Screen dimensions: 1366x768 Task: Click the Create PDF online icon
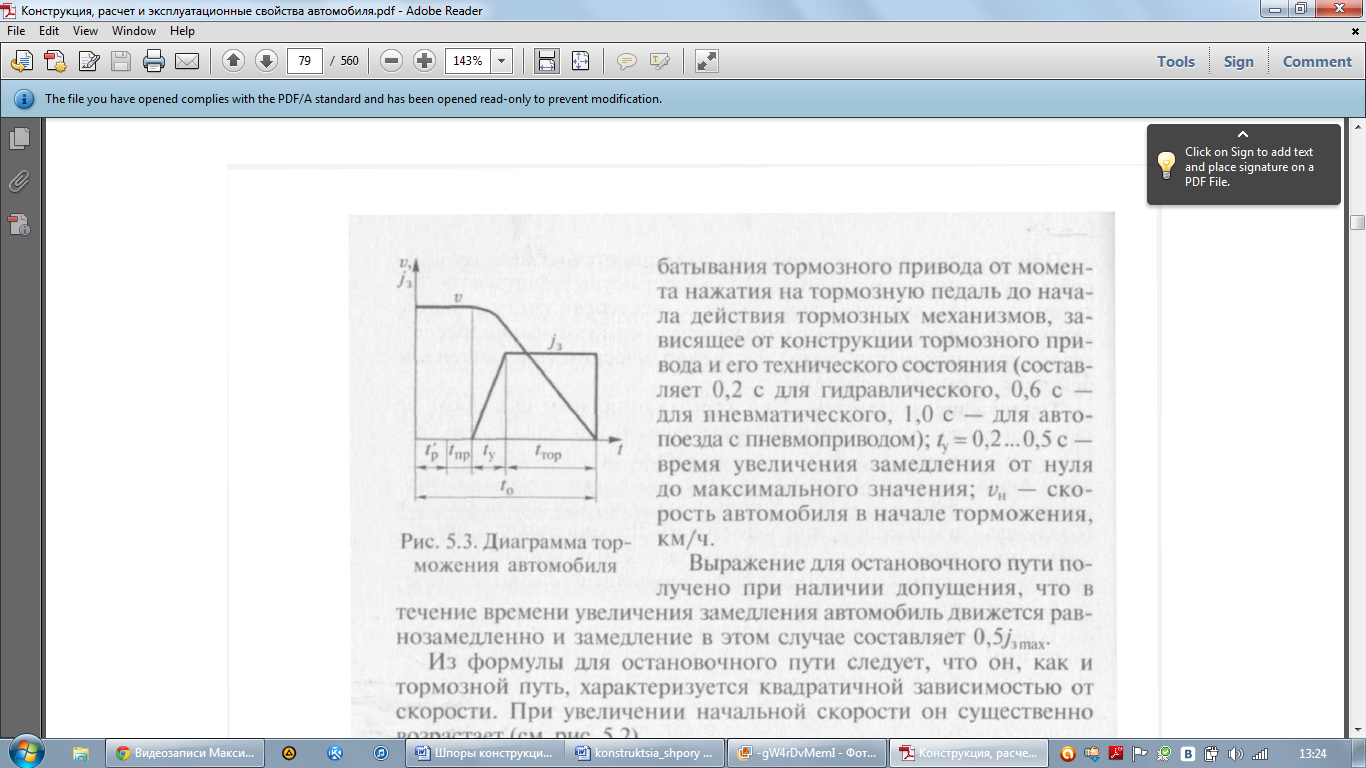[x=55, y=61]
